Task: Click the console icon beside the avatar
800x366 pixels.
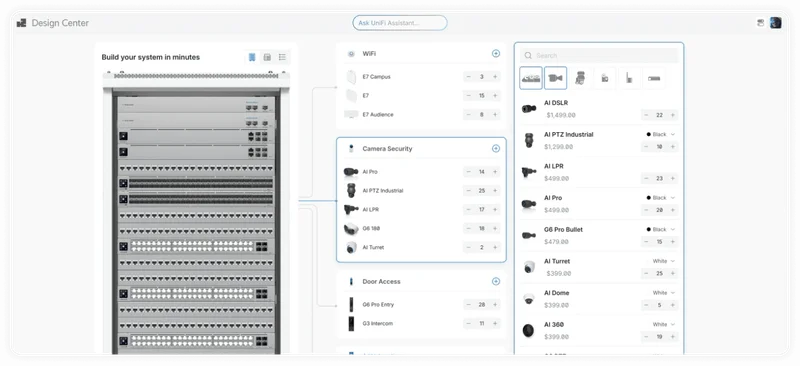Action: [x=760, y=23]
